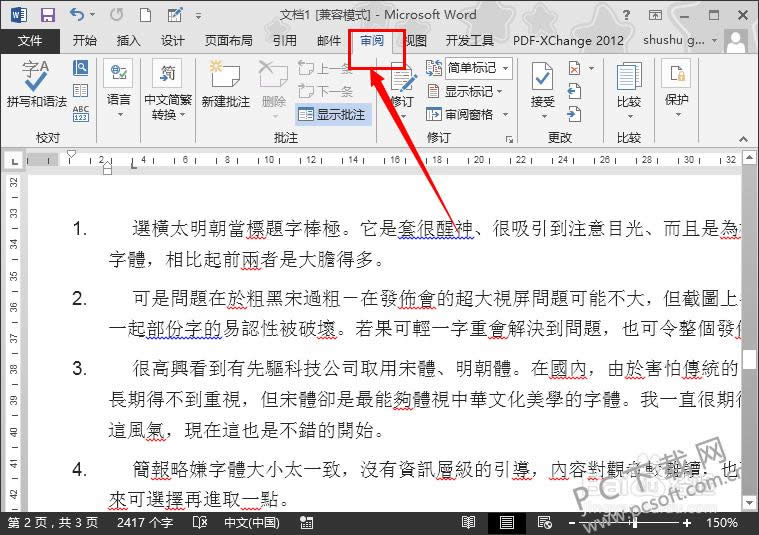Switch to Web Layout view in status bar
Screen dimensions: 759x535
pyautogui.click(x=545, y=523)
